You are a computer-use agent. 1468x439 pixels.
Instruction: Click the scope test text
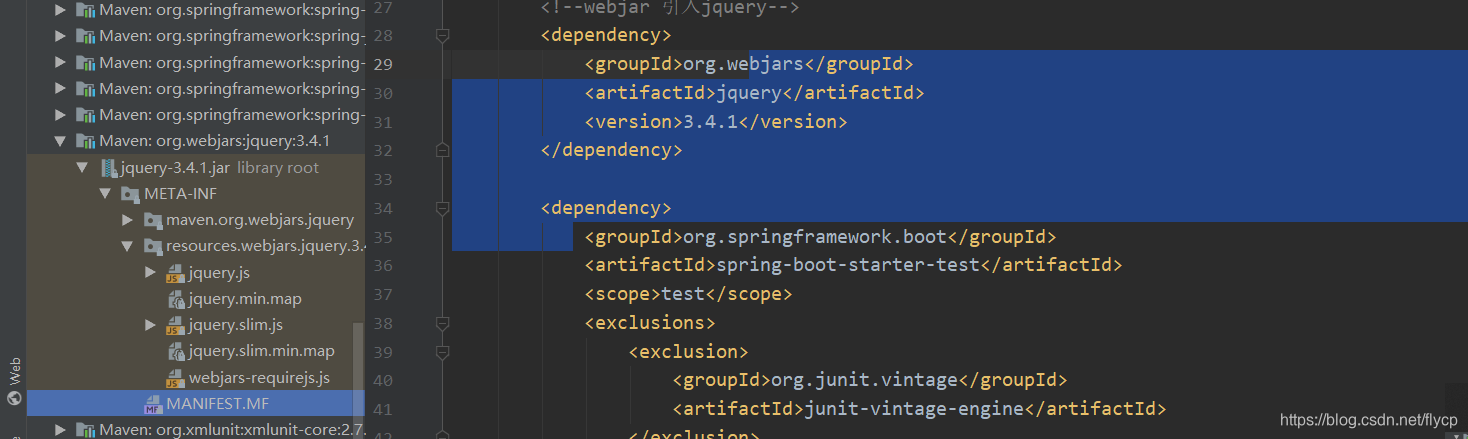683,294
